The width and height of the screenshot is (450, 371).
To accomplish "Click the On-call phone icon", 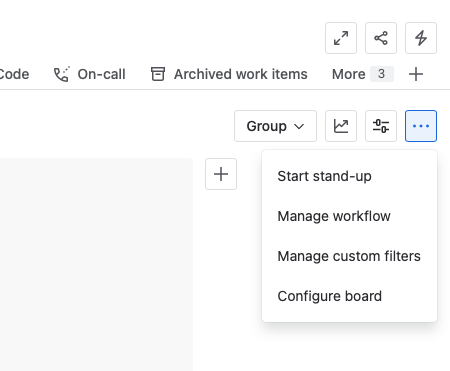I will pyautogui.click(x=62, y=74).
